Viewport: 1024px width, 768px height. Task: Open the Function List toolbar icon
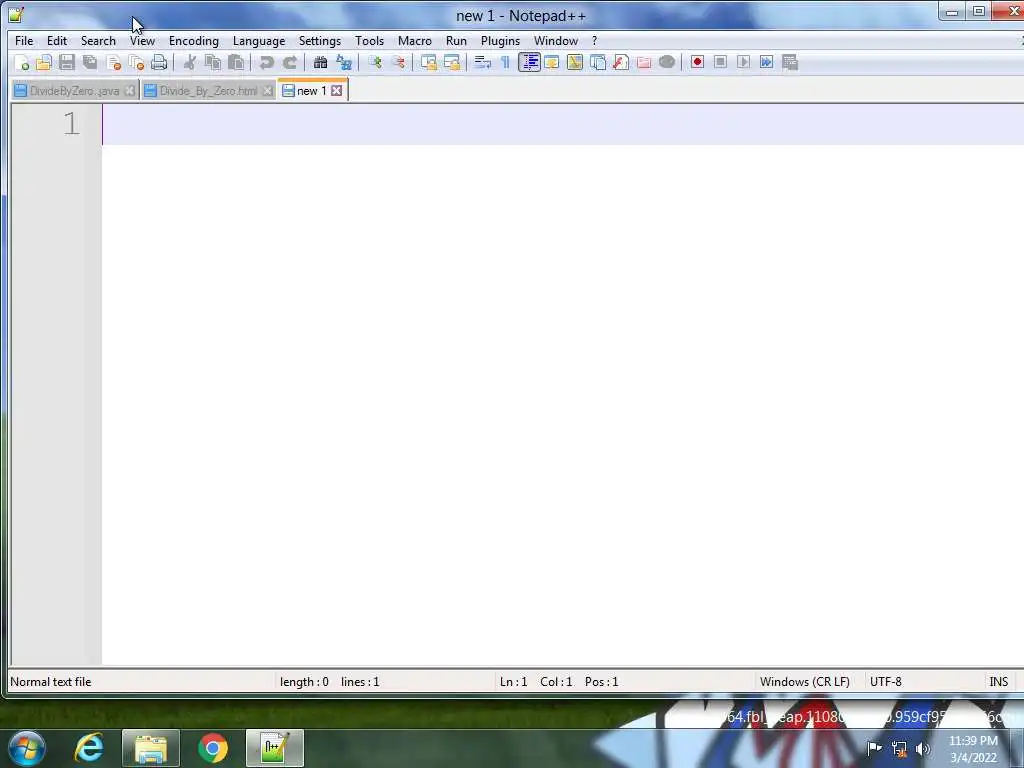point(621,63)
